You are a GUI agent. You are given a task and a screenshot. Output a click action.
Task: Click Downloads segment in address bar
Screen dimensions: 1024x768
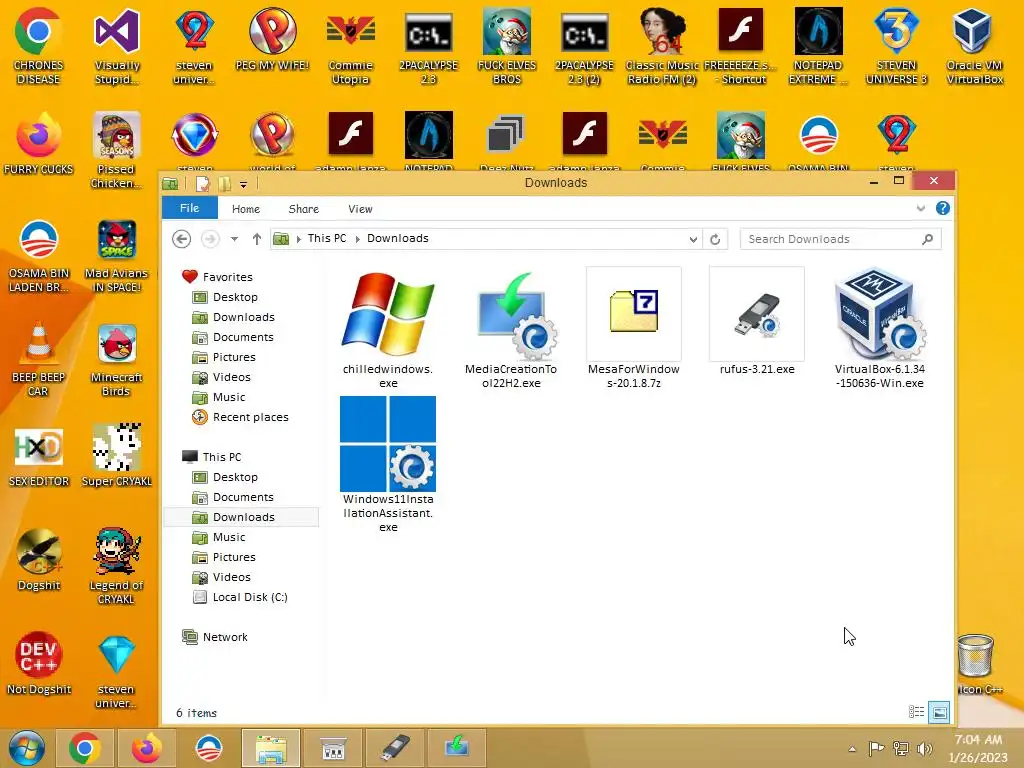[x=398, y=238]
